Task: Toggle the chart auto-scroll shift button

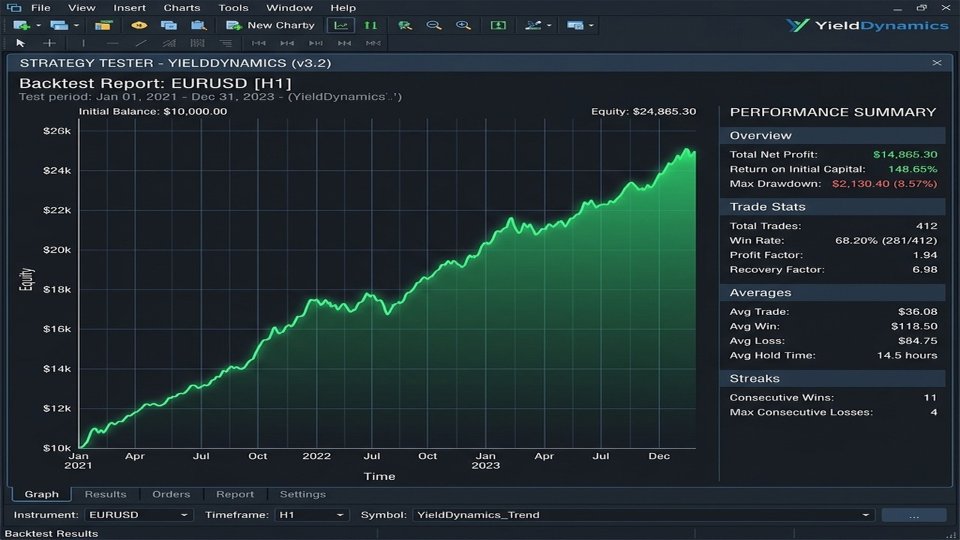Action: click(498, 25)
